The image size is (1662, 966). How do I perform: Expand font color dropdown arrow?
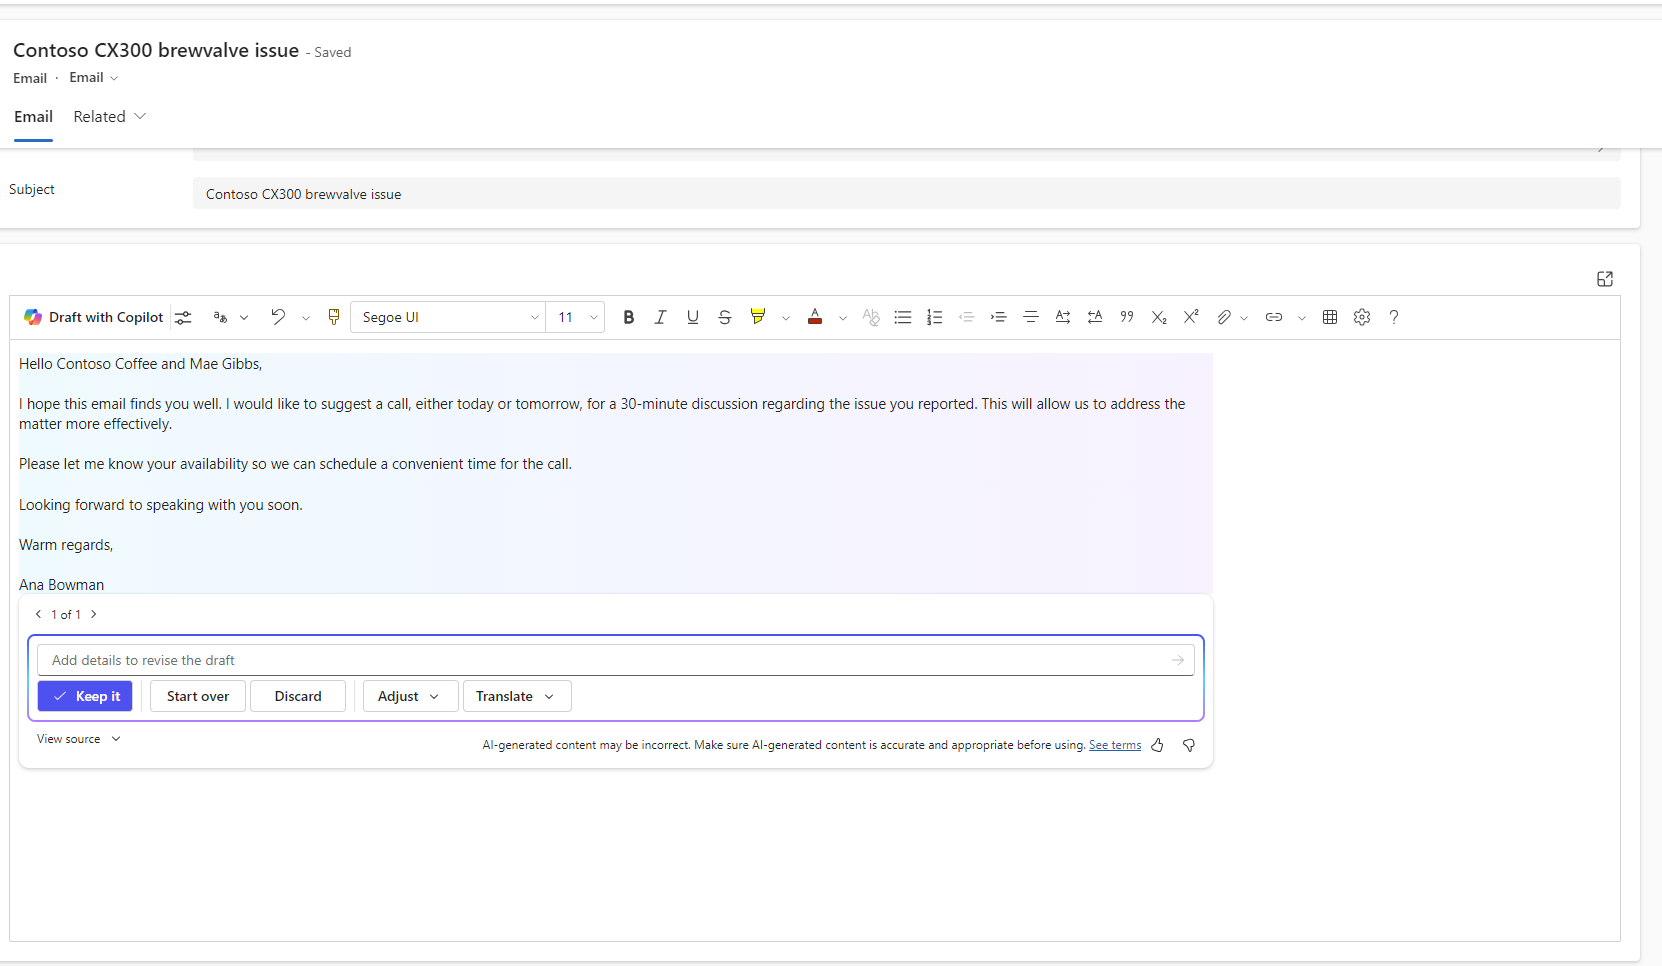click(x=843, y=318)
